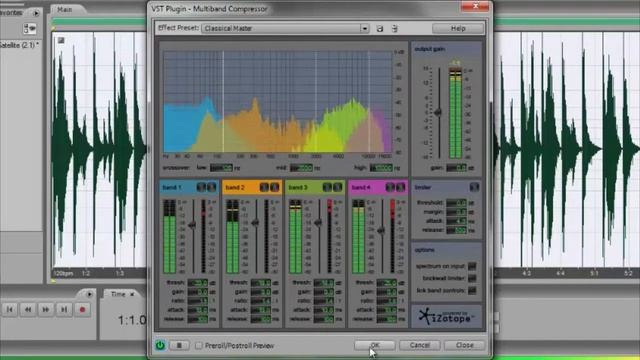Click small icon at waveform top-left corner
This screenshot has height=360, width=640.
pyautogui.click(x=61, y=40)
